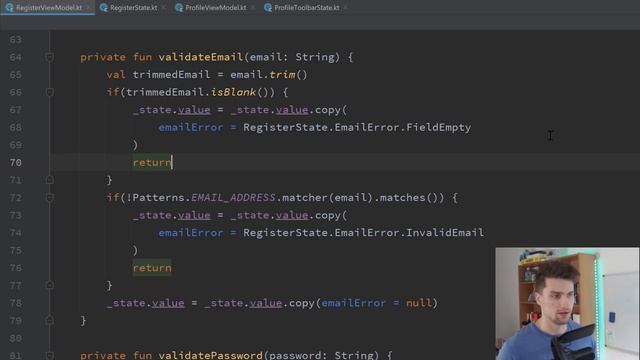Click the trimmedEmail variable on line 65
The image size is (640, 360).
pos(171,75)
